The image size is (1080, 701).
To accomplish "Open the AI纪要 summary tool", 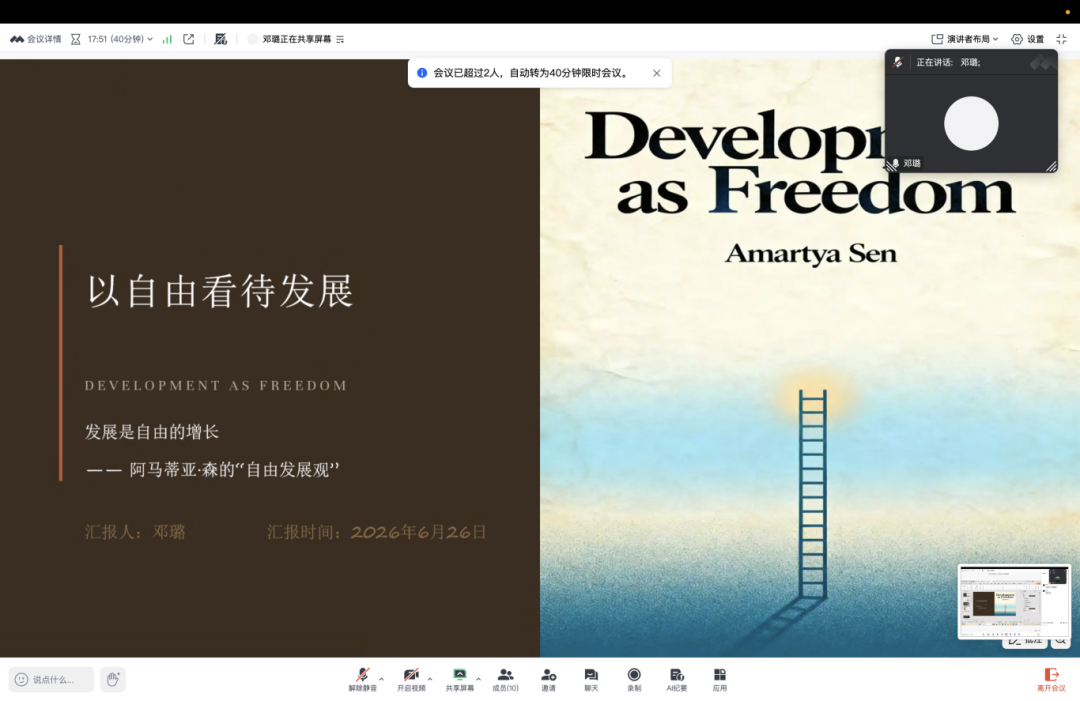I will 676,679.
